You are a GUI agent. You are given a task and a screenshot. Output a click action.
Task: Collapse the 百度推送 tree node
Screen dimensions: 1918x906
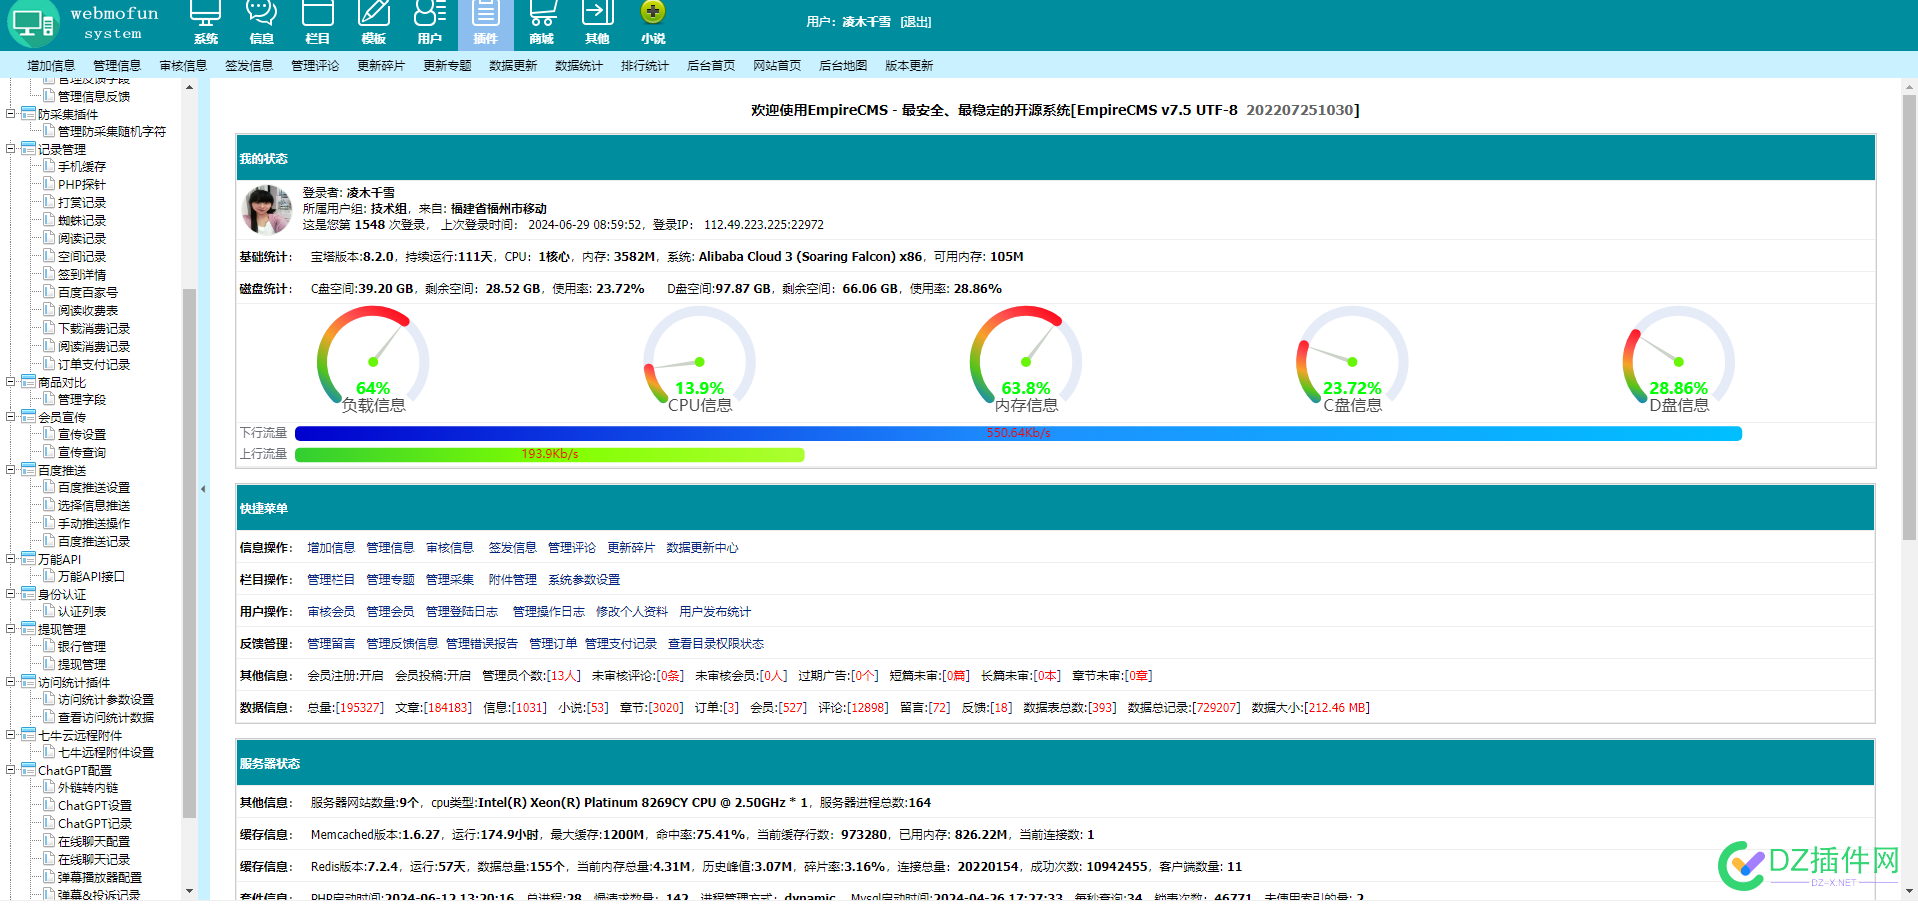pos(11,469)
